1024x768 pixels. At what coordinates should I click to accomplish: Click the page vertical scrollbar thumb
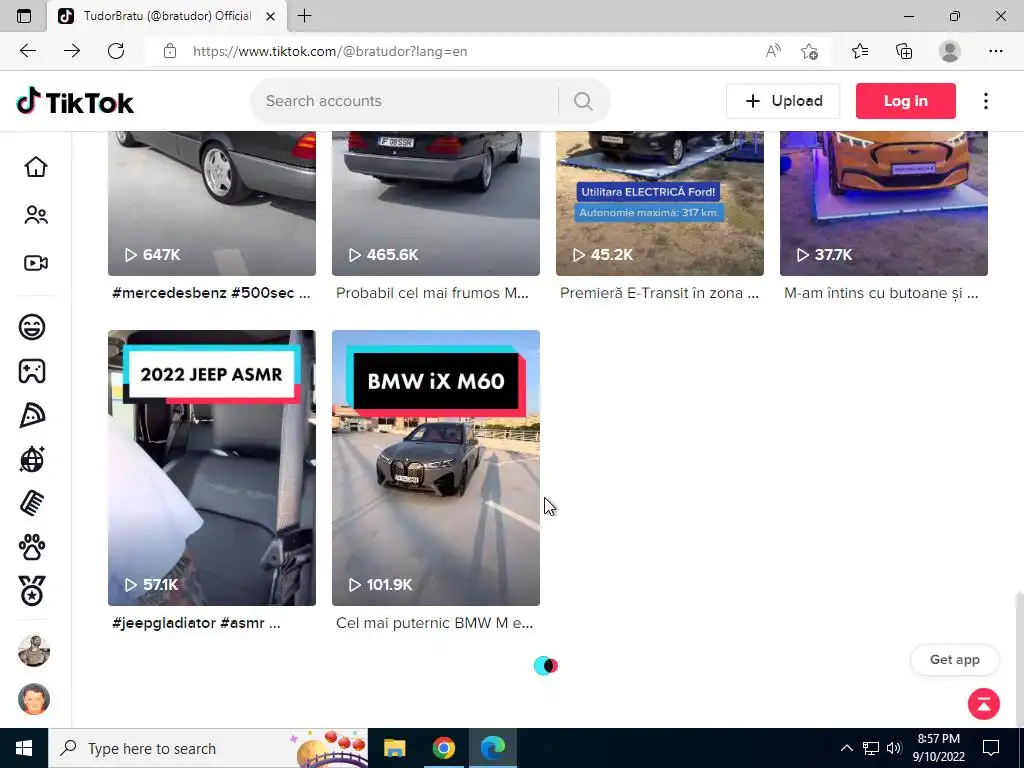coord(1019,658)
